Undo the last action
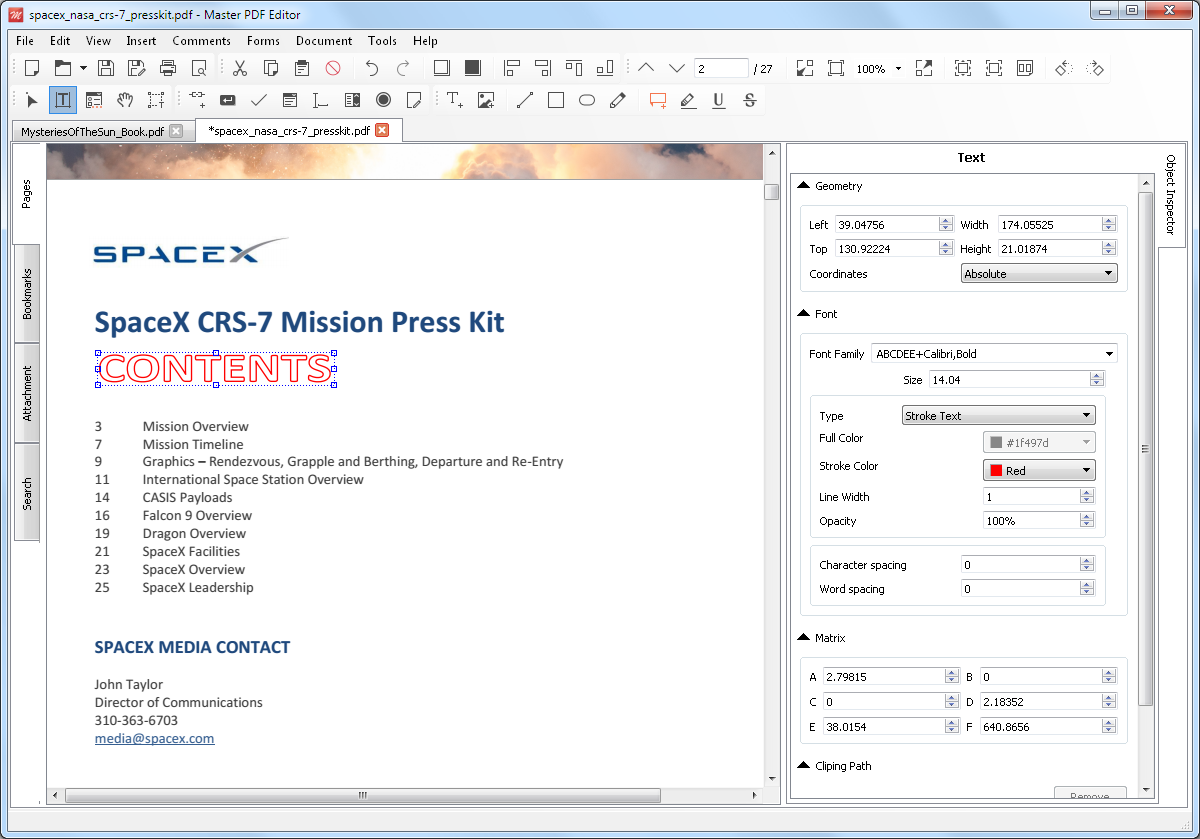The width and height of the screenshot is (1200, 839). [372, 68]
